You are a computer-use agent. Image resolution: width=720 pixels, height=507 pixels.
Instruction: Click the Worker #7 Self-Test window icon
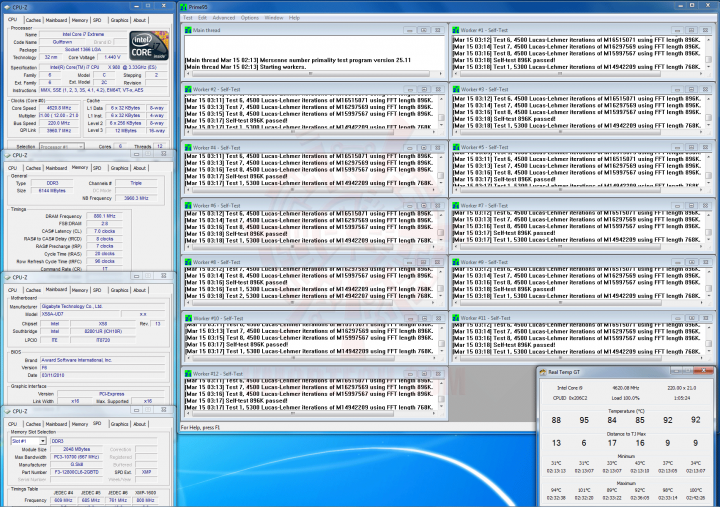[x=456, y=205]
